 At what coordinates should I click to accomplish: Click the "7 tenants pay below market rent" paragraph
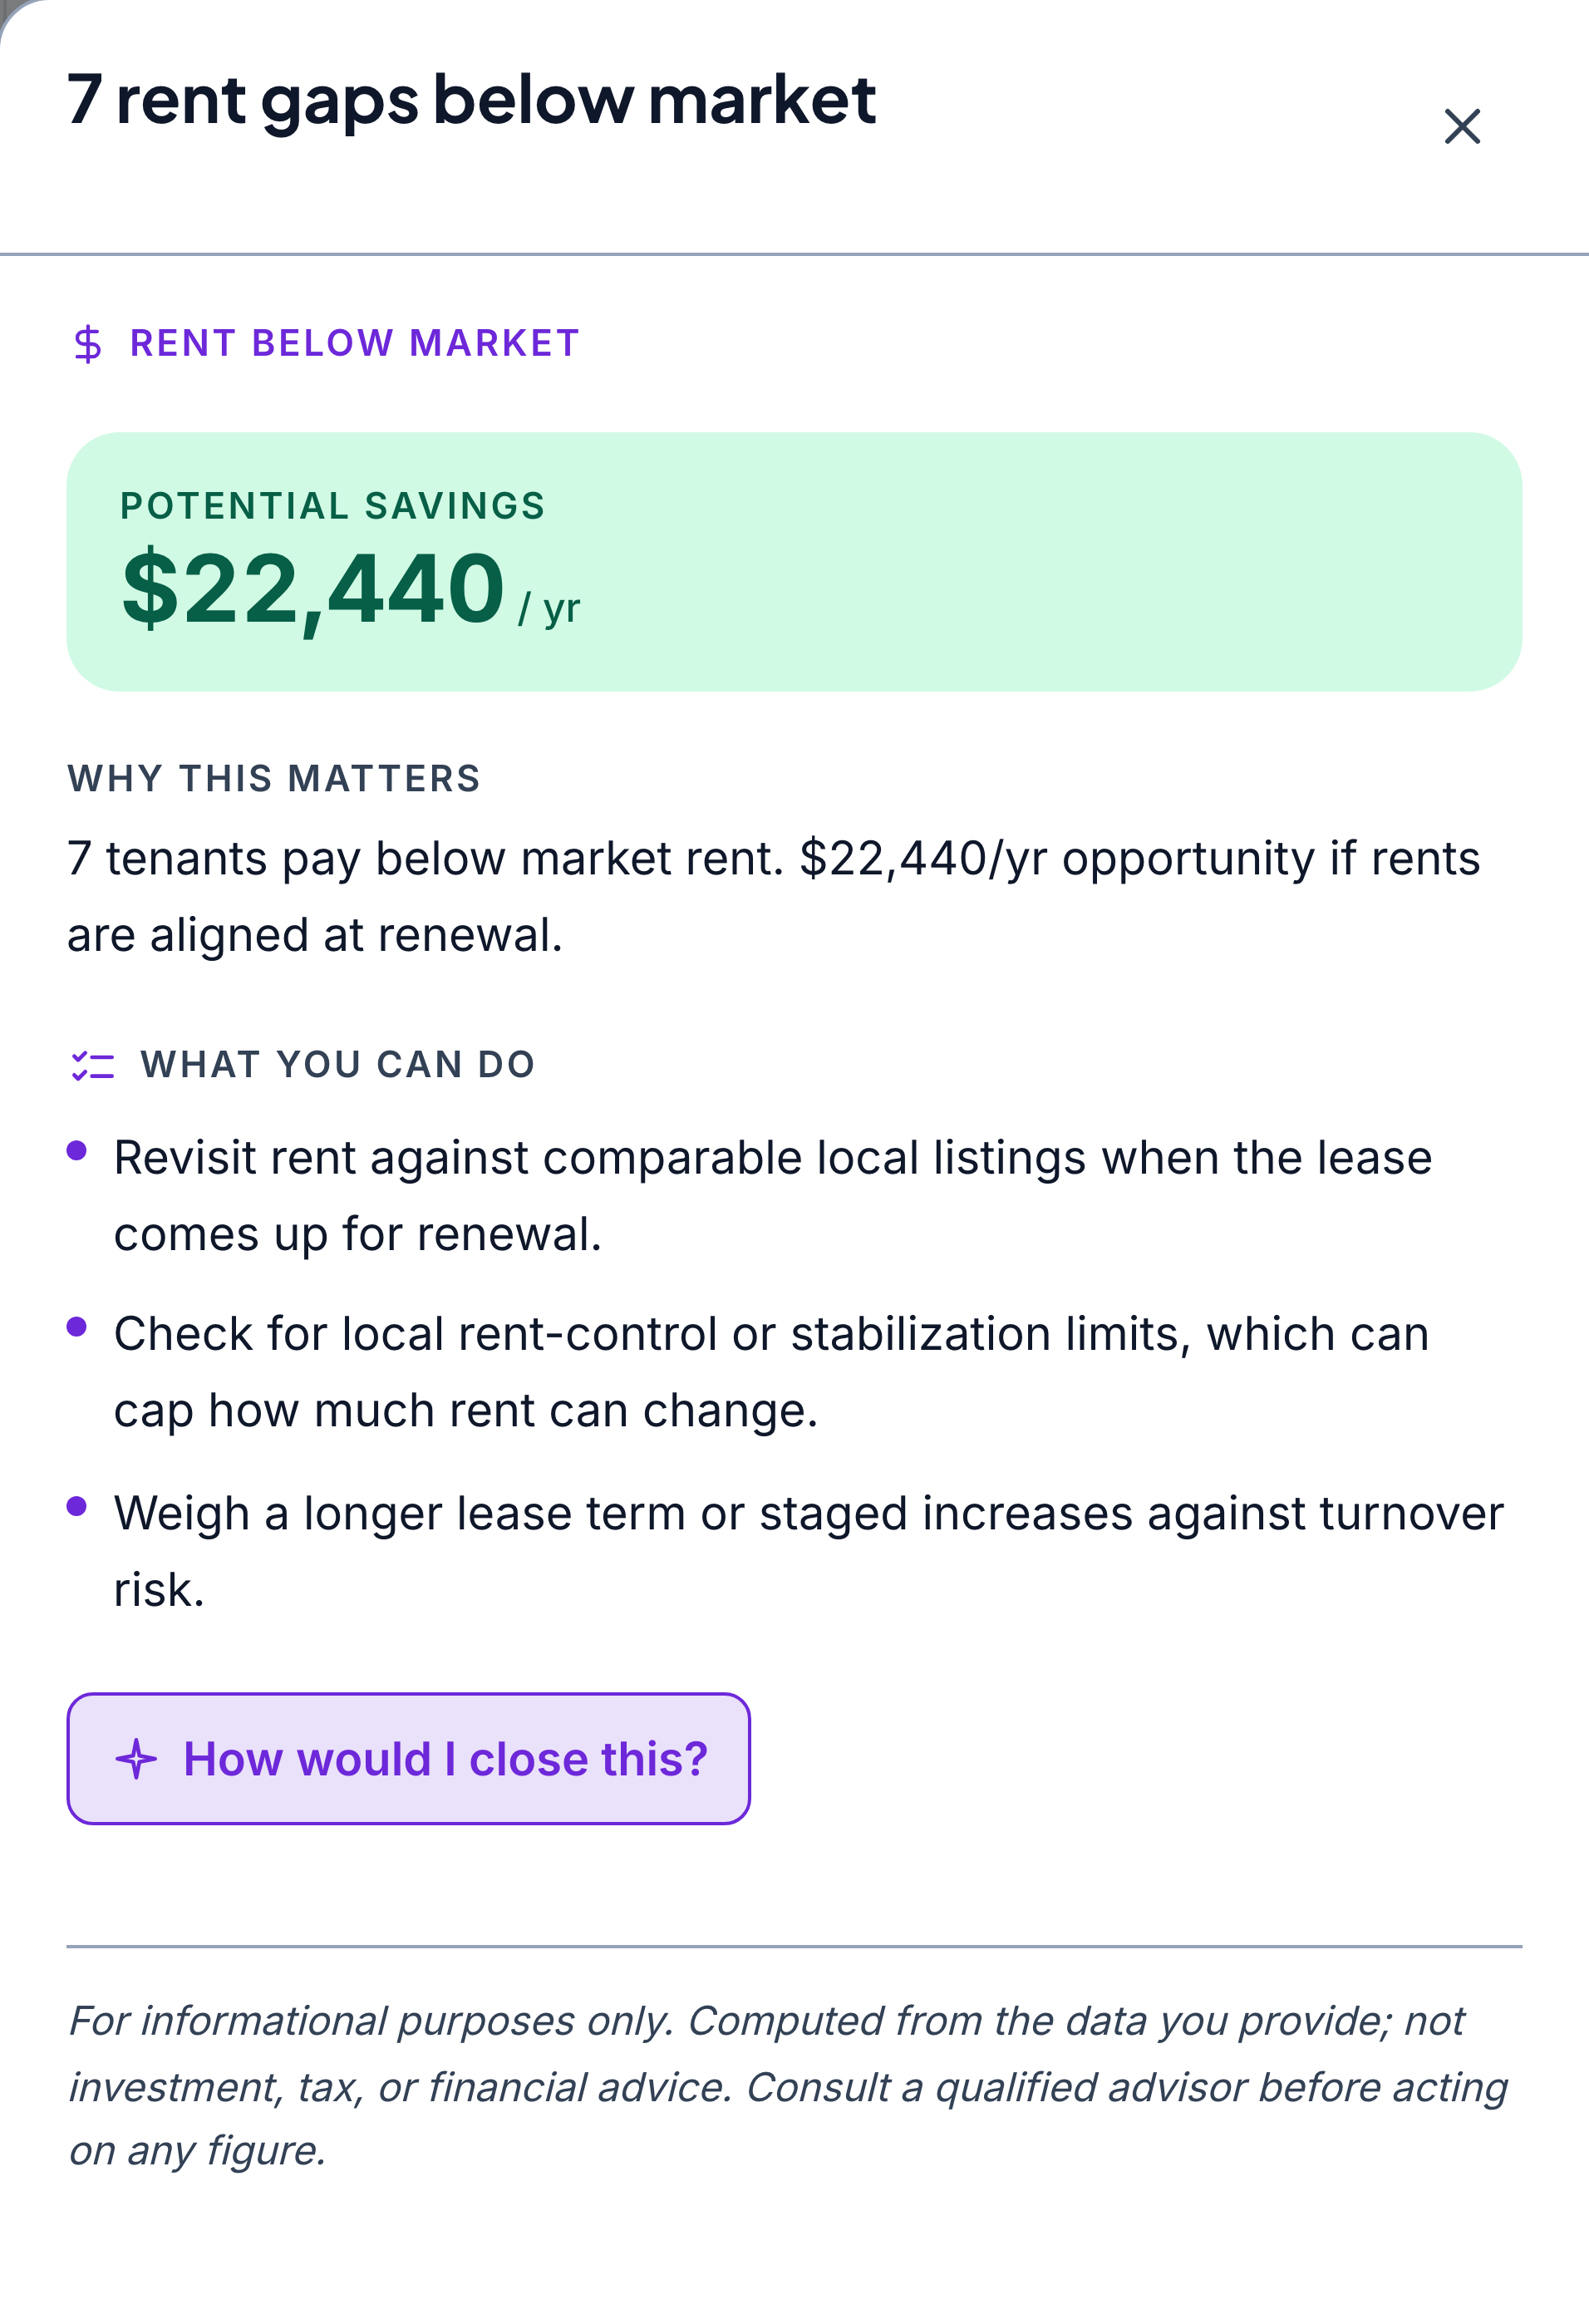coord(774,896)
